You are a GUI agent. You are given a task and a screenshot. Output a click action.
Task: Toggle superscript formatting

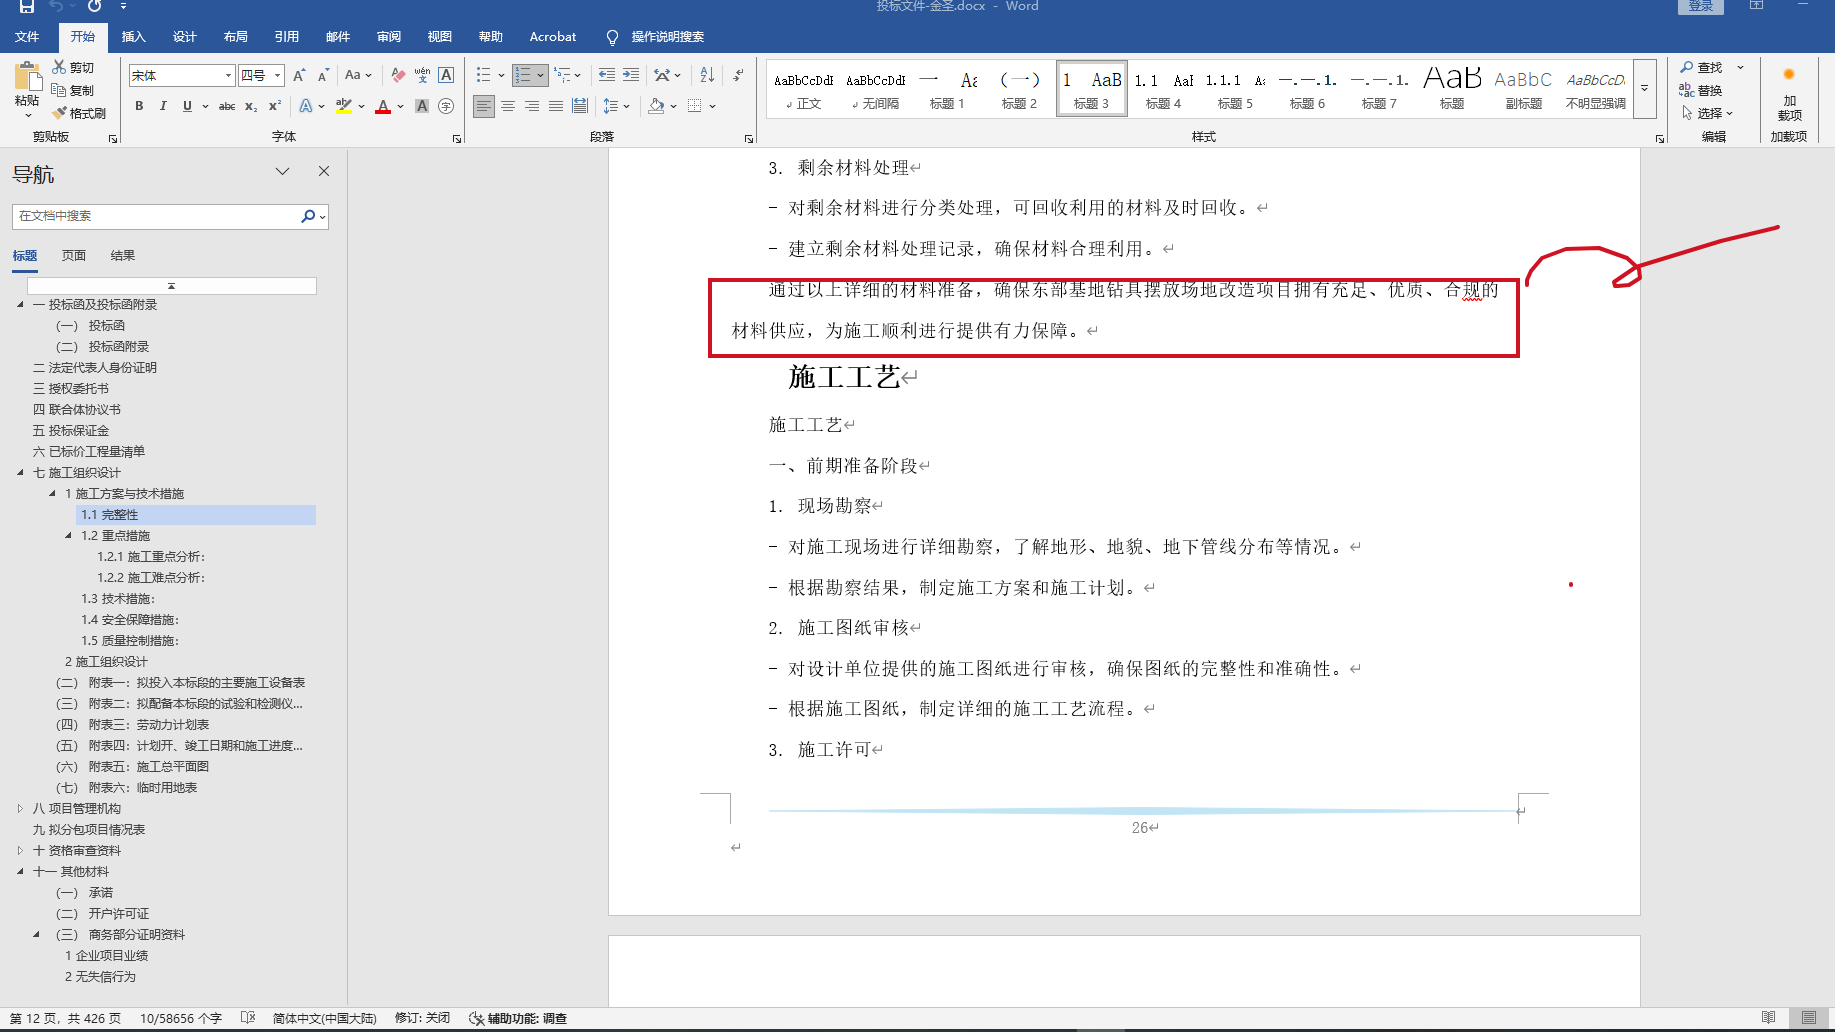(275, 106)
